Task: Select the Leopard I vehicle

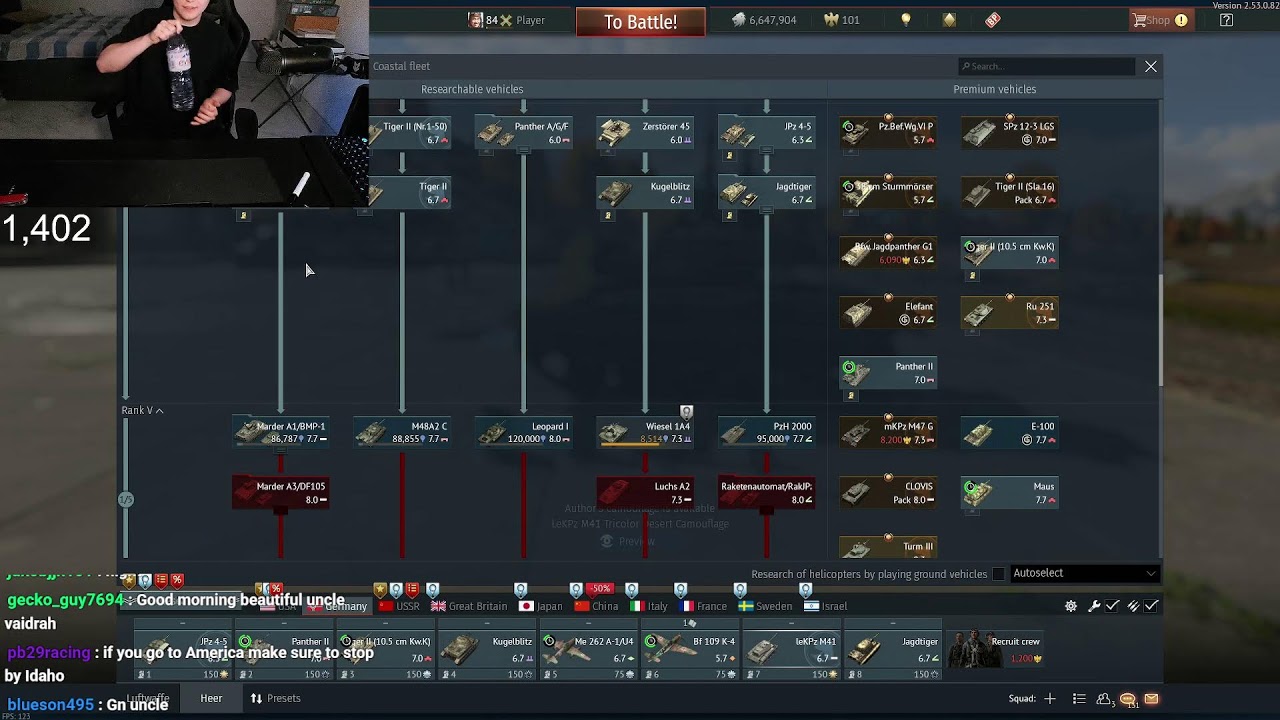Action: point(523,433)
